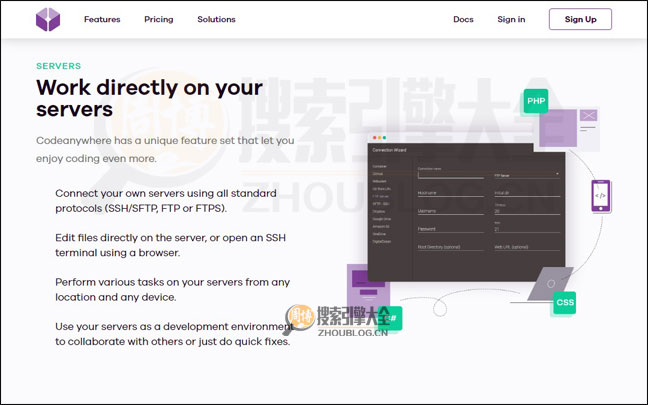
Task: Go to Docs
Action: tap(463, 19)
